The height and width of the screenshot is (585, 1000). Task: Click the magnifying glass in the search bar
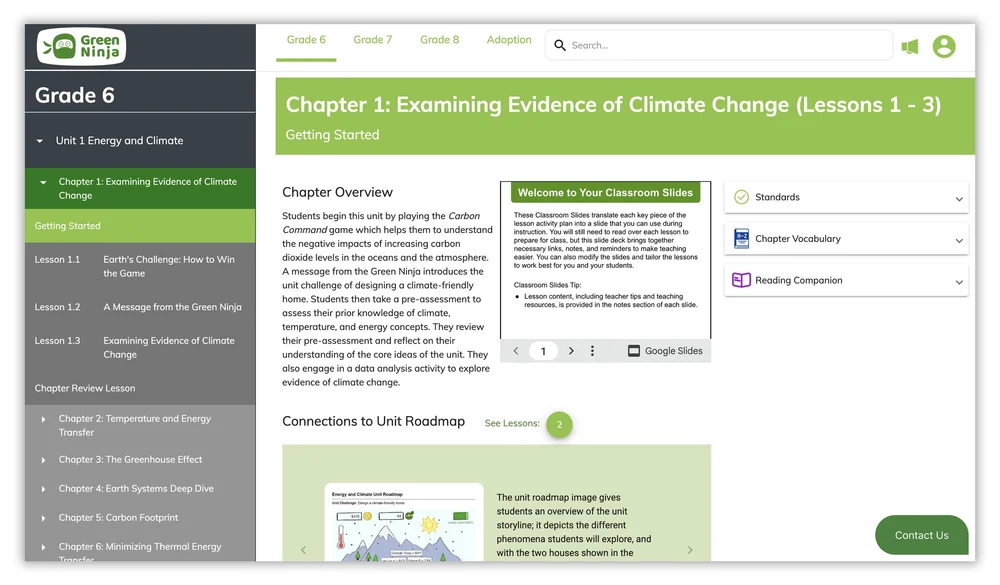[x=561, y=45]
